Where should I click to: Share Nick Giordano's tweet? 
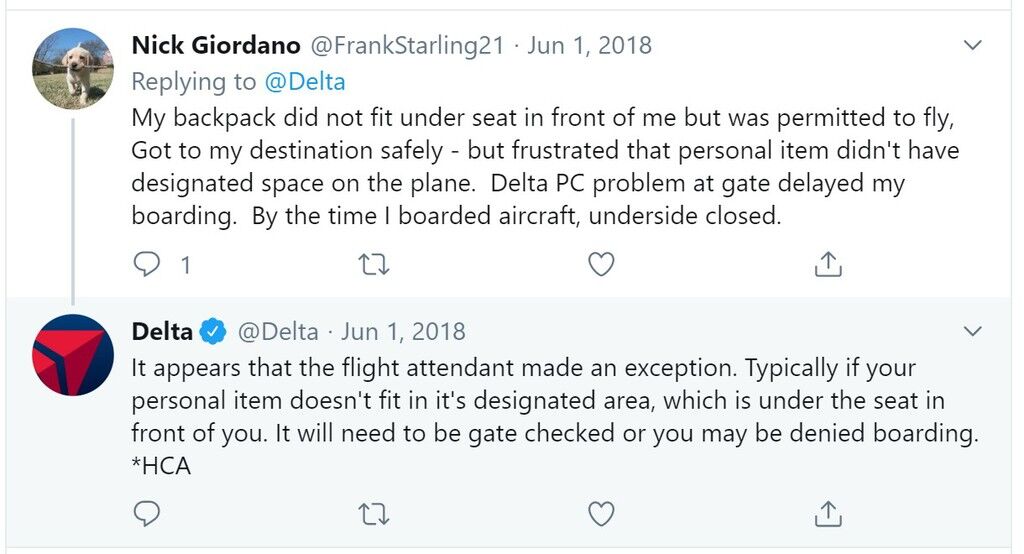(828, 264)
